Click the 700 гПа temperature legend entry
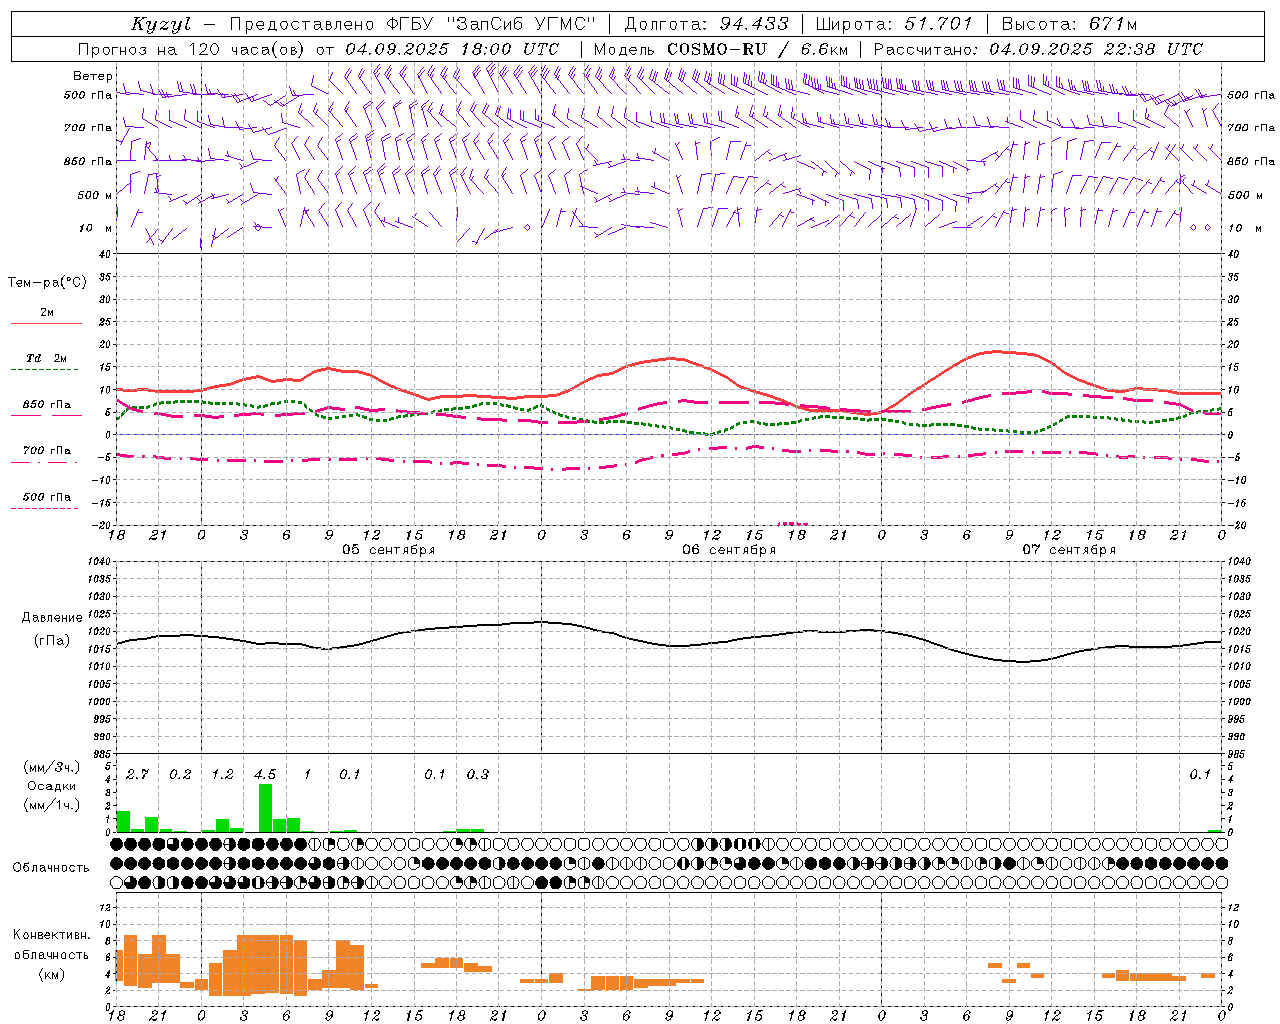Viewport: 1280px width, 1024px height. tap(46, 450)
